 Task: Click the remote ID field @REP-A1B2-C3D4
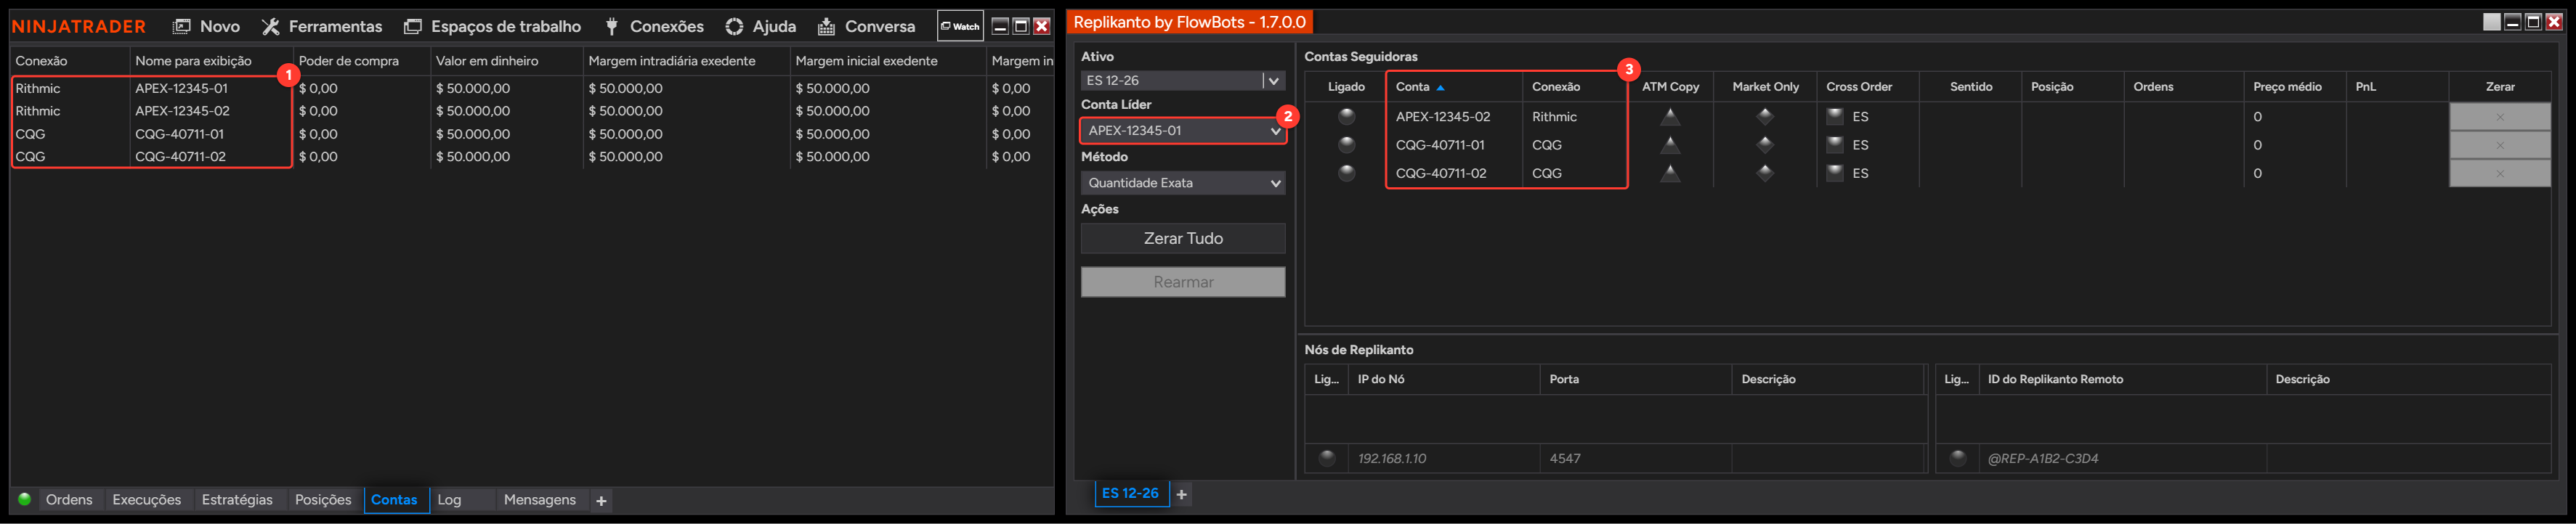[2121, 458]
